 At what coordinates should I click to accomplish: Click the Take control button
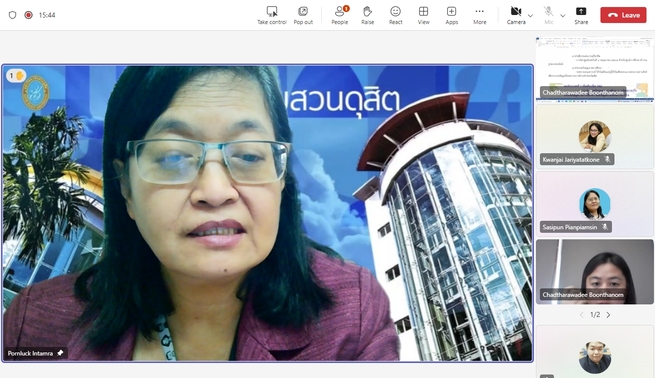(272, 15)
